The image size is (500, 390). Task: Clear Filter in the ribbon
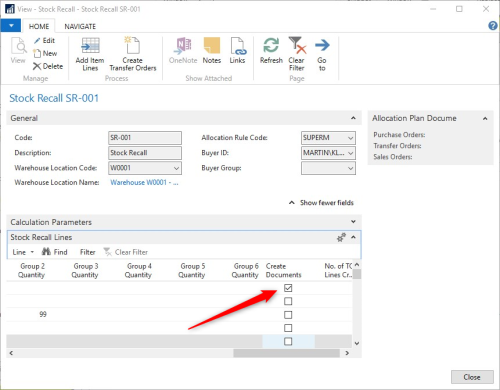tap(297, 54)
